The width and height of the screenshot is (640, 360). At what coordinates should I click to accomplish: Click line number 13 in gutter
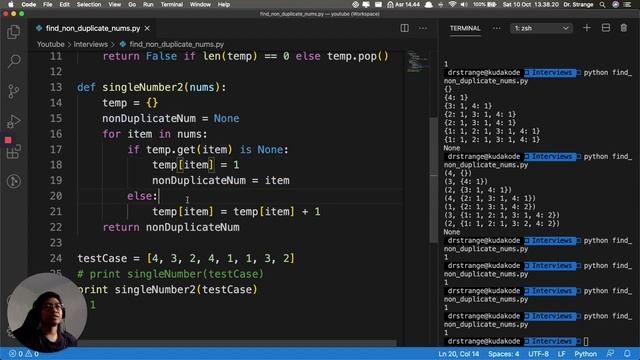[56, 87]
